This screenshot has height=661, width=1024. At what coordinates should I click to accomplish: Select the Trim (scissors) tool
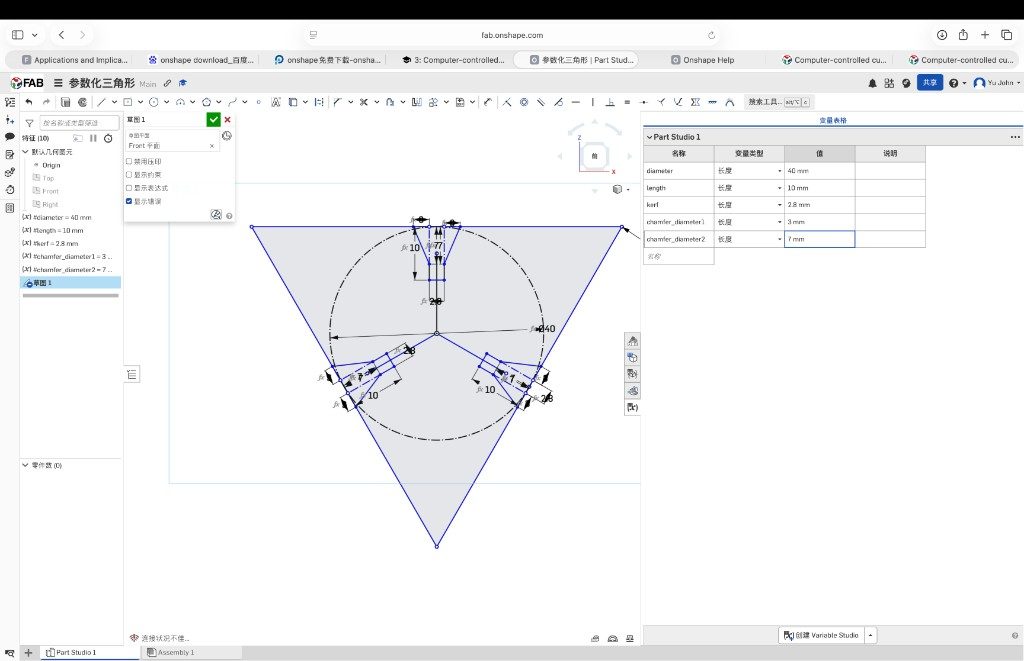click(x=364, y=102)
